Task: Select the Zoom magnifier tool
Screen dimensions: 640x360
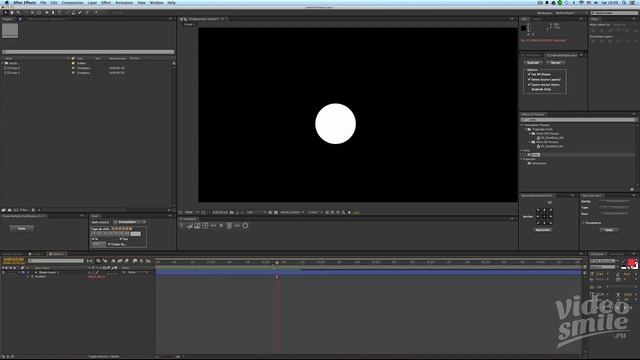Action: tap(18, 13)
